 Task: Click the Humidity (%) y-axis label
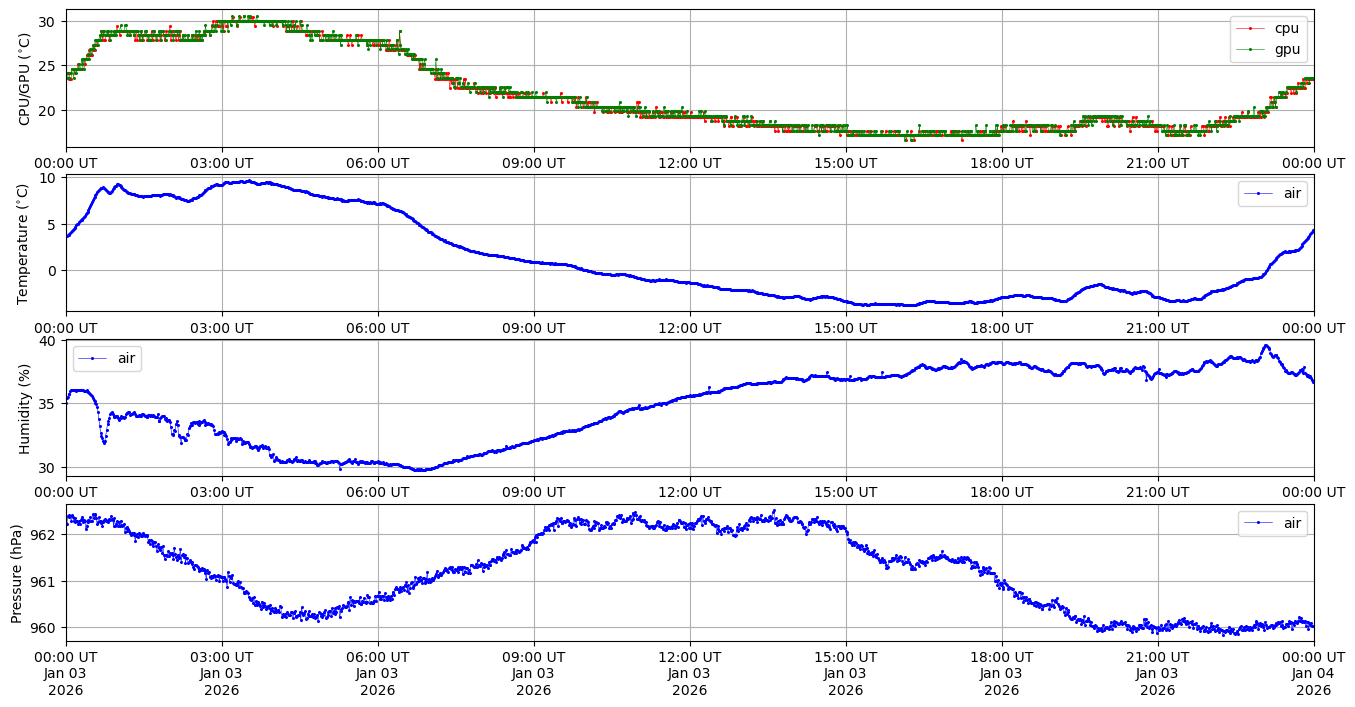25,408
